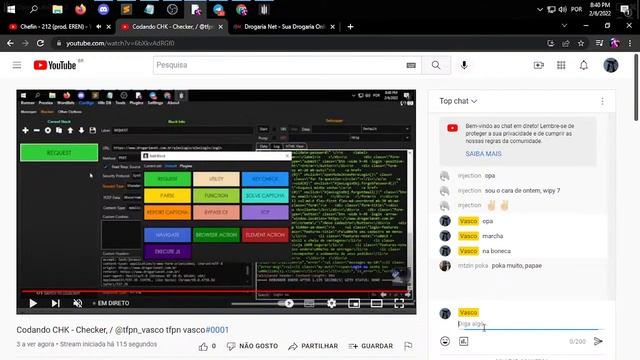Show hidden system tray icons
The image size is (640, 360).
tap(540, 9)
